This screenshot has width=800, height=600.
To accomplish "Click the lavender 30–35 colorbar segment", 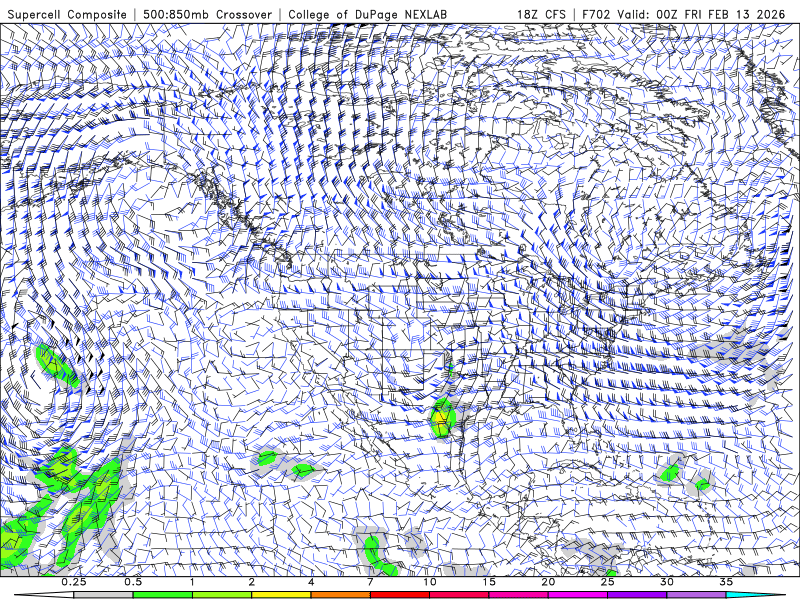I will (x=696, y=595).
